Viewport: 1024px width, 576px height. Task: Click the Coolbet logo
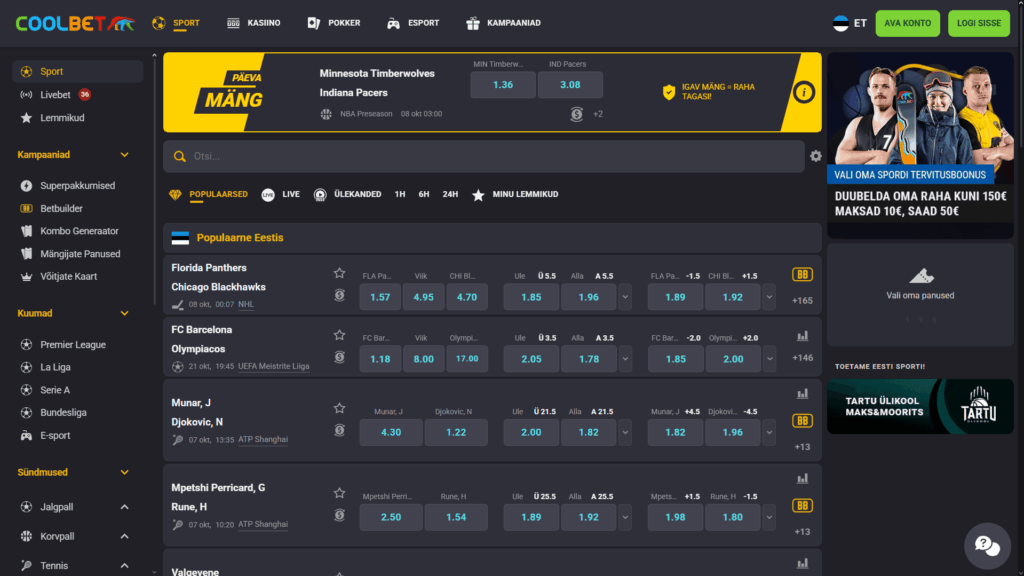click(74, 23)
